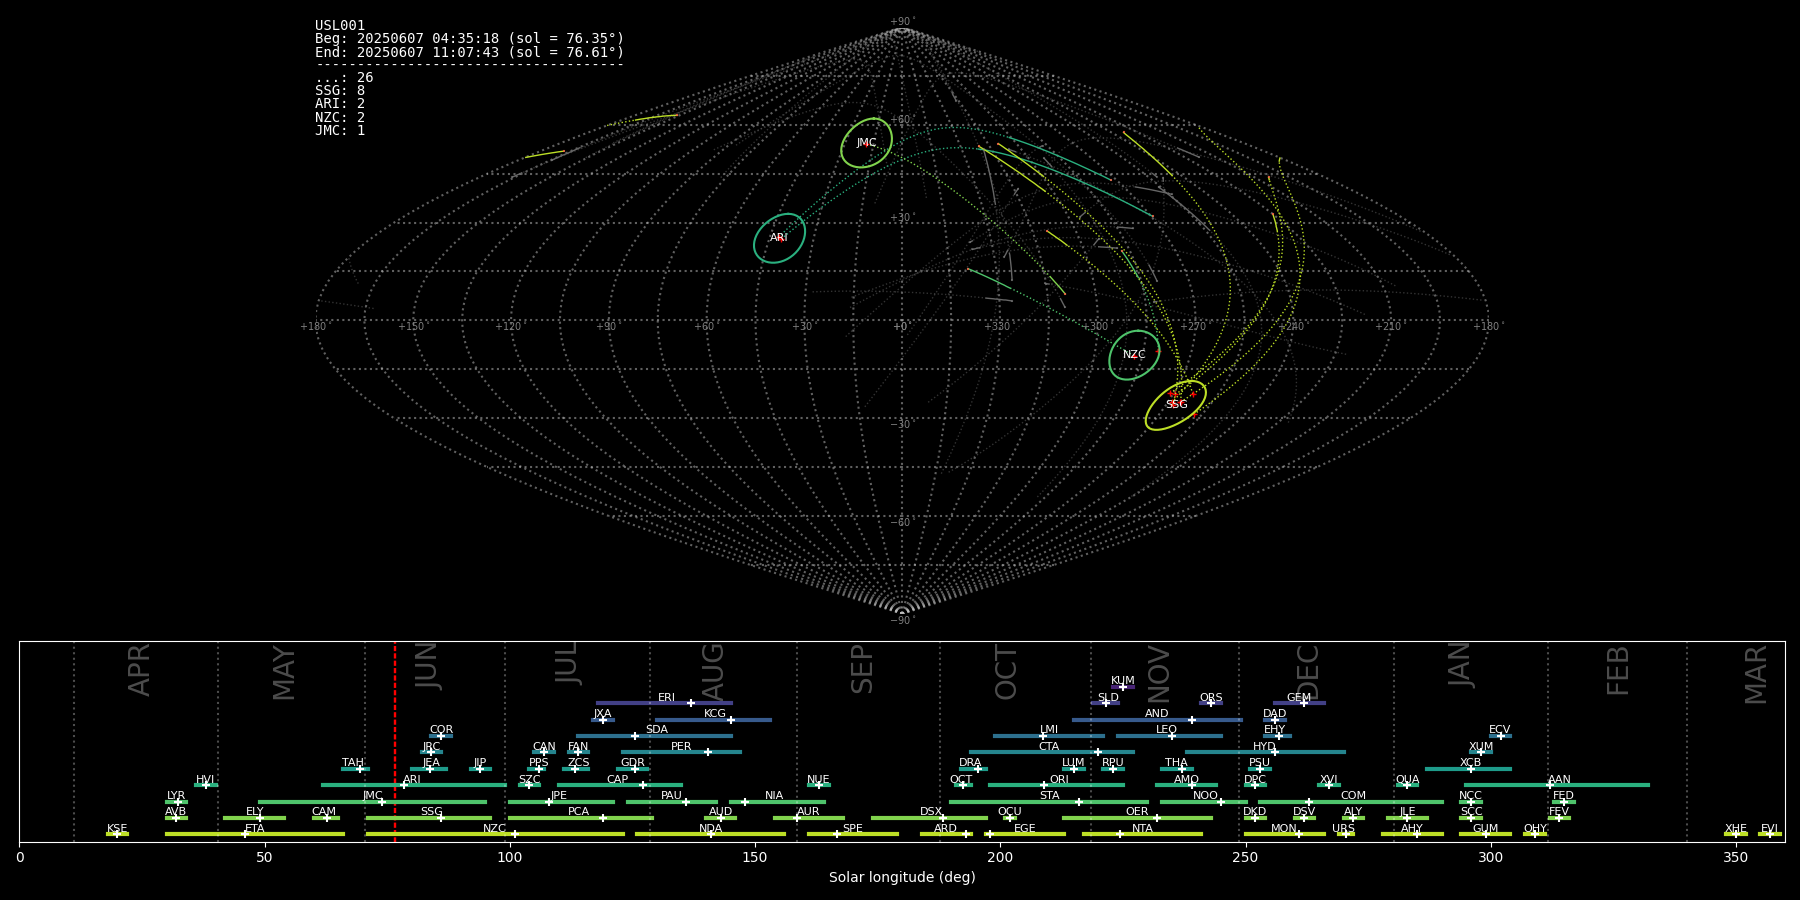Select the NZC radiant circle on the sky map
This screenshot has width=1800, height=900.
pos(1134,355)
